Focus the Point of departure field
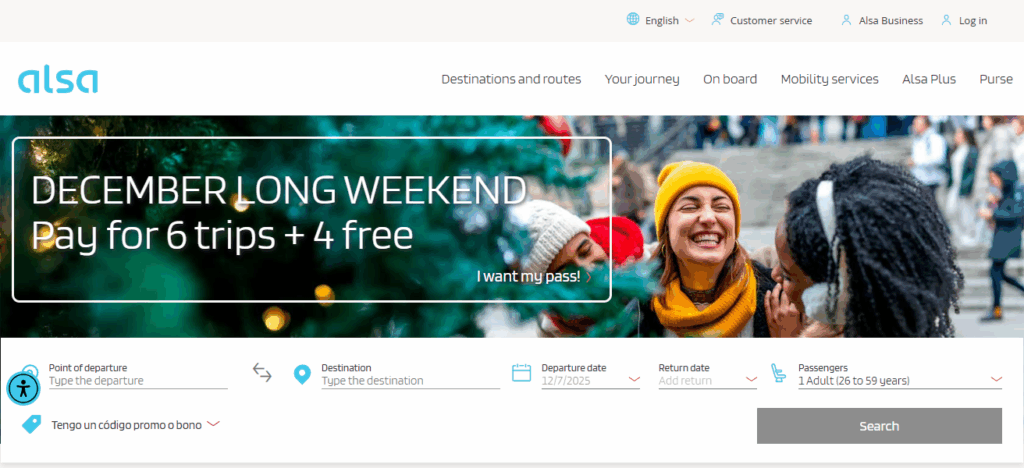The image size is (1024, 468). [x=138, y=381]
